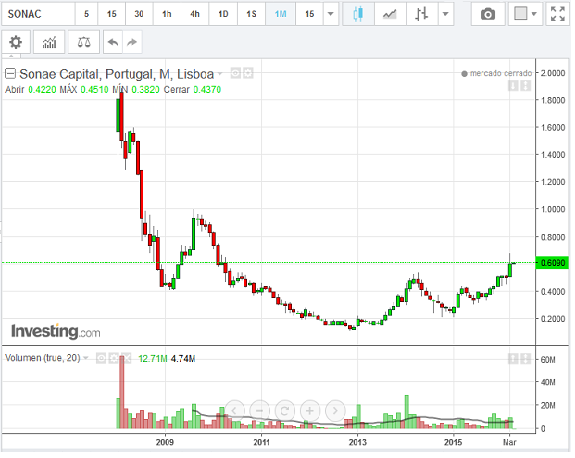Open the Sonae Capital title dropdown arrow
This screenshot has width=575, height=458.
click(x=220, y=74)
